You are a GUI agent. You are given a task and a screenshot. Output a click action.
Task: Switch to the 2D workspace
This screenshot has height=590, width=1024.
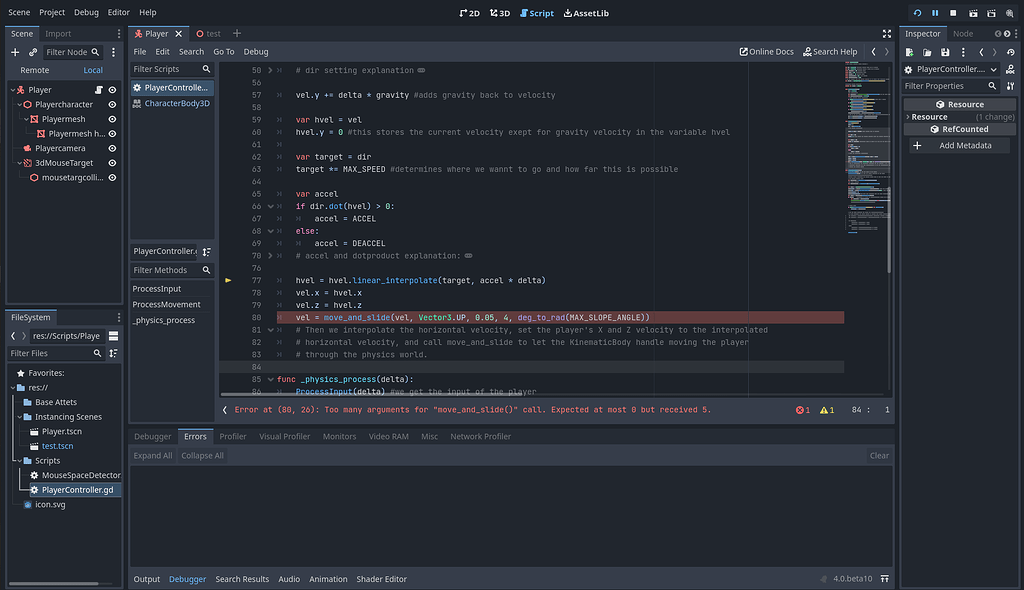470,13
